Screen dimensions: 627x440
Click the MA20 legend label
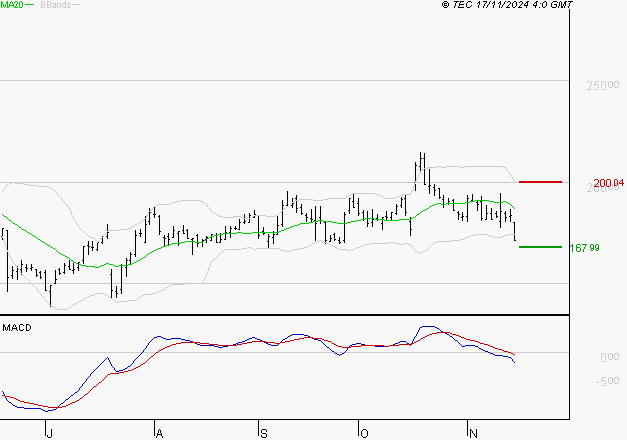[12, 6]
